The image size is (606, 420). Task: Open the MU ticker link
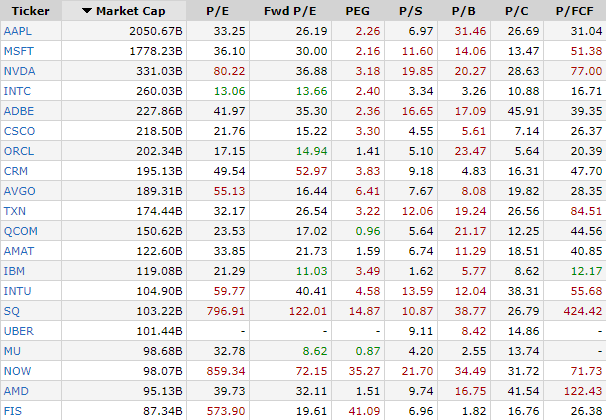12,351
